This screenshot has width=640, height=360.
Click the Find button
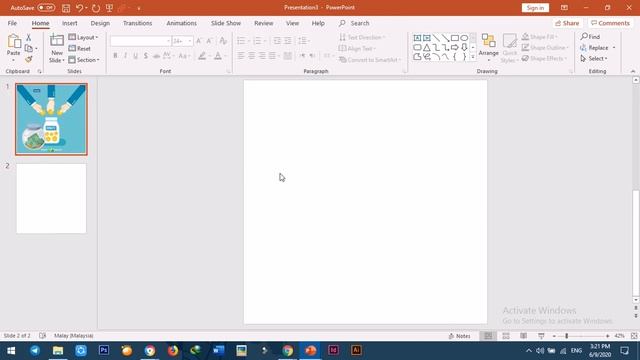(590, 37)
